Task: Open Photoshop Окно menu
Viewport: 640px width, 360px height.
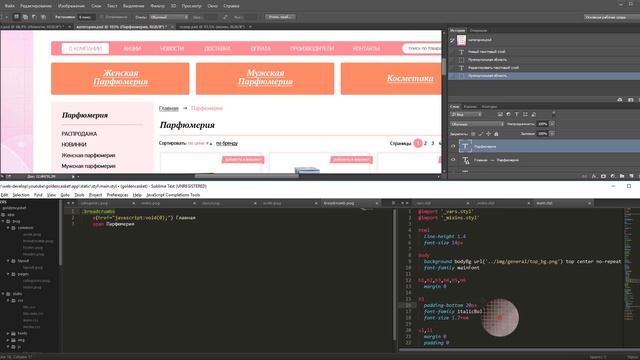Action: (212, 6)
